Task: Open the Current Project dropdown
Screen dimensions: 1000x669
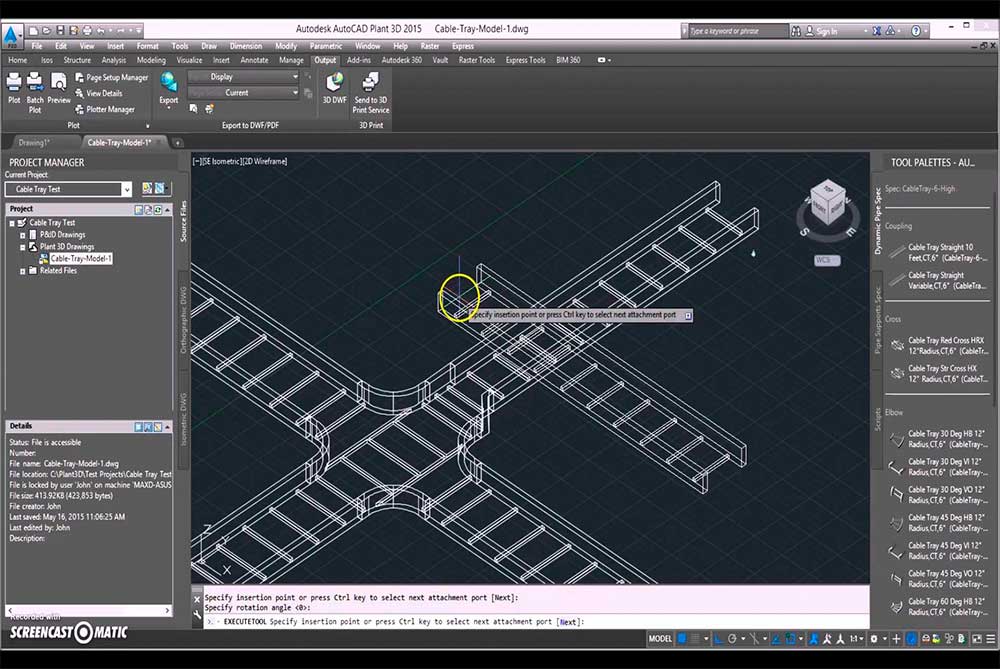Action: [126, 188]
